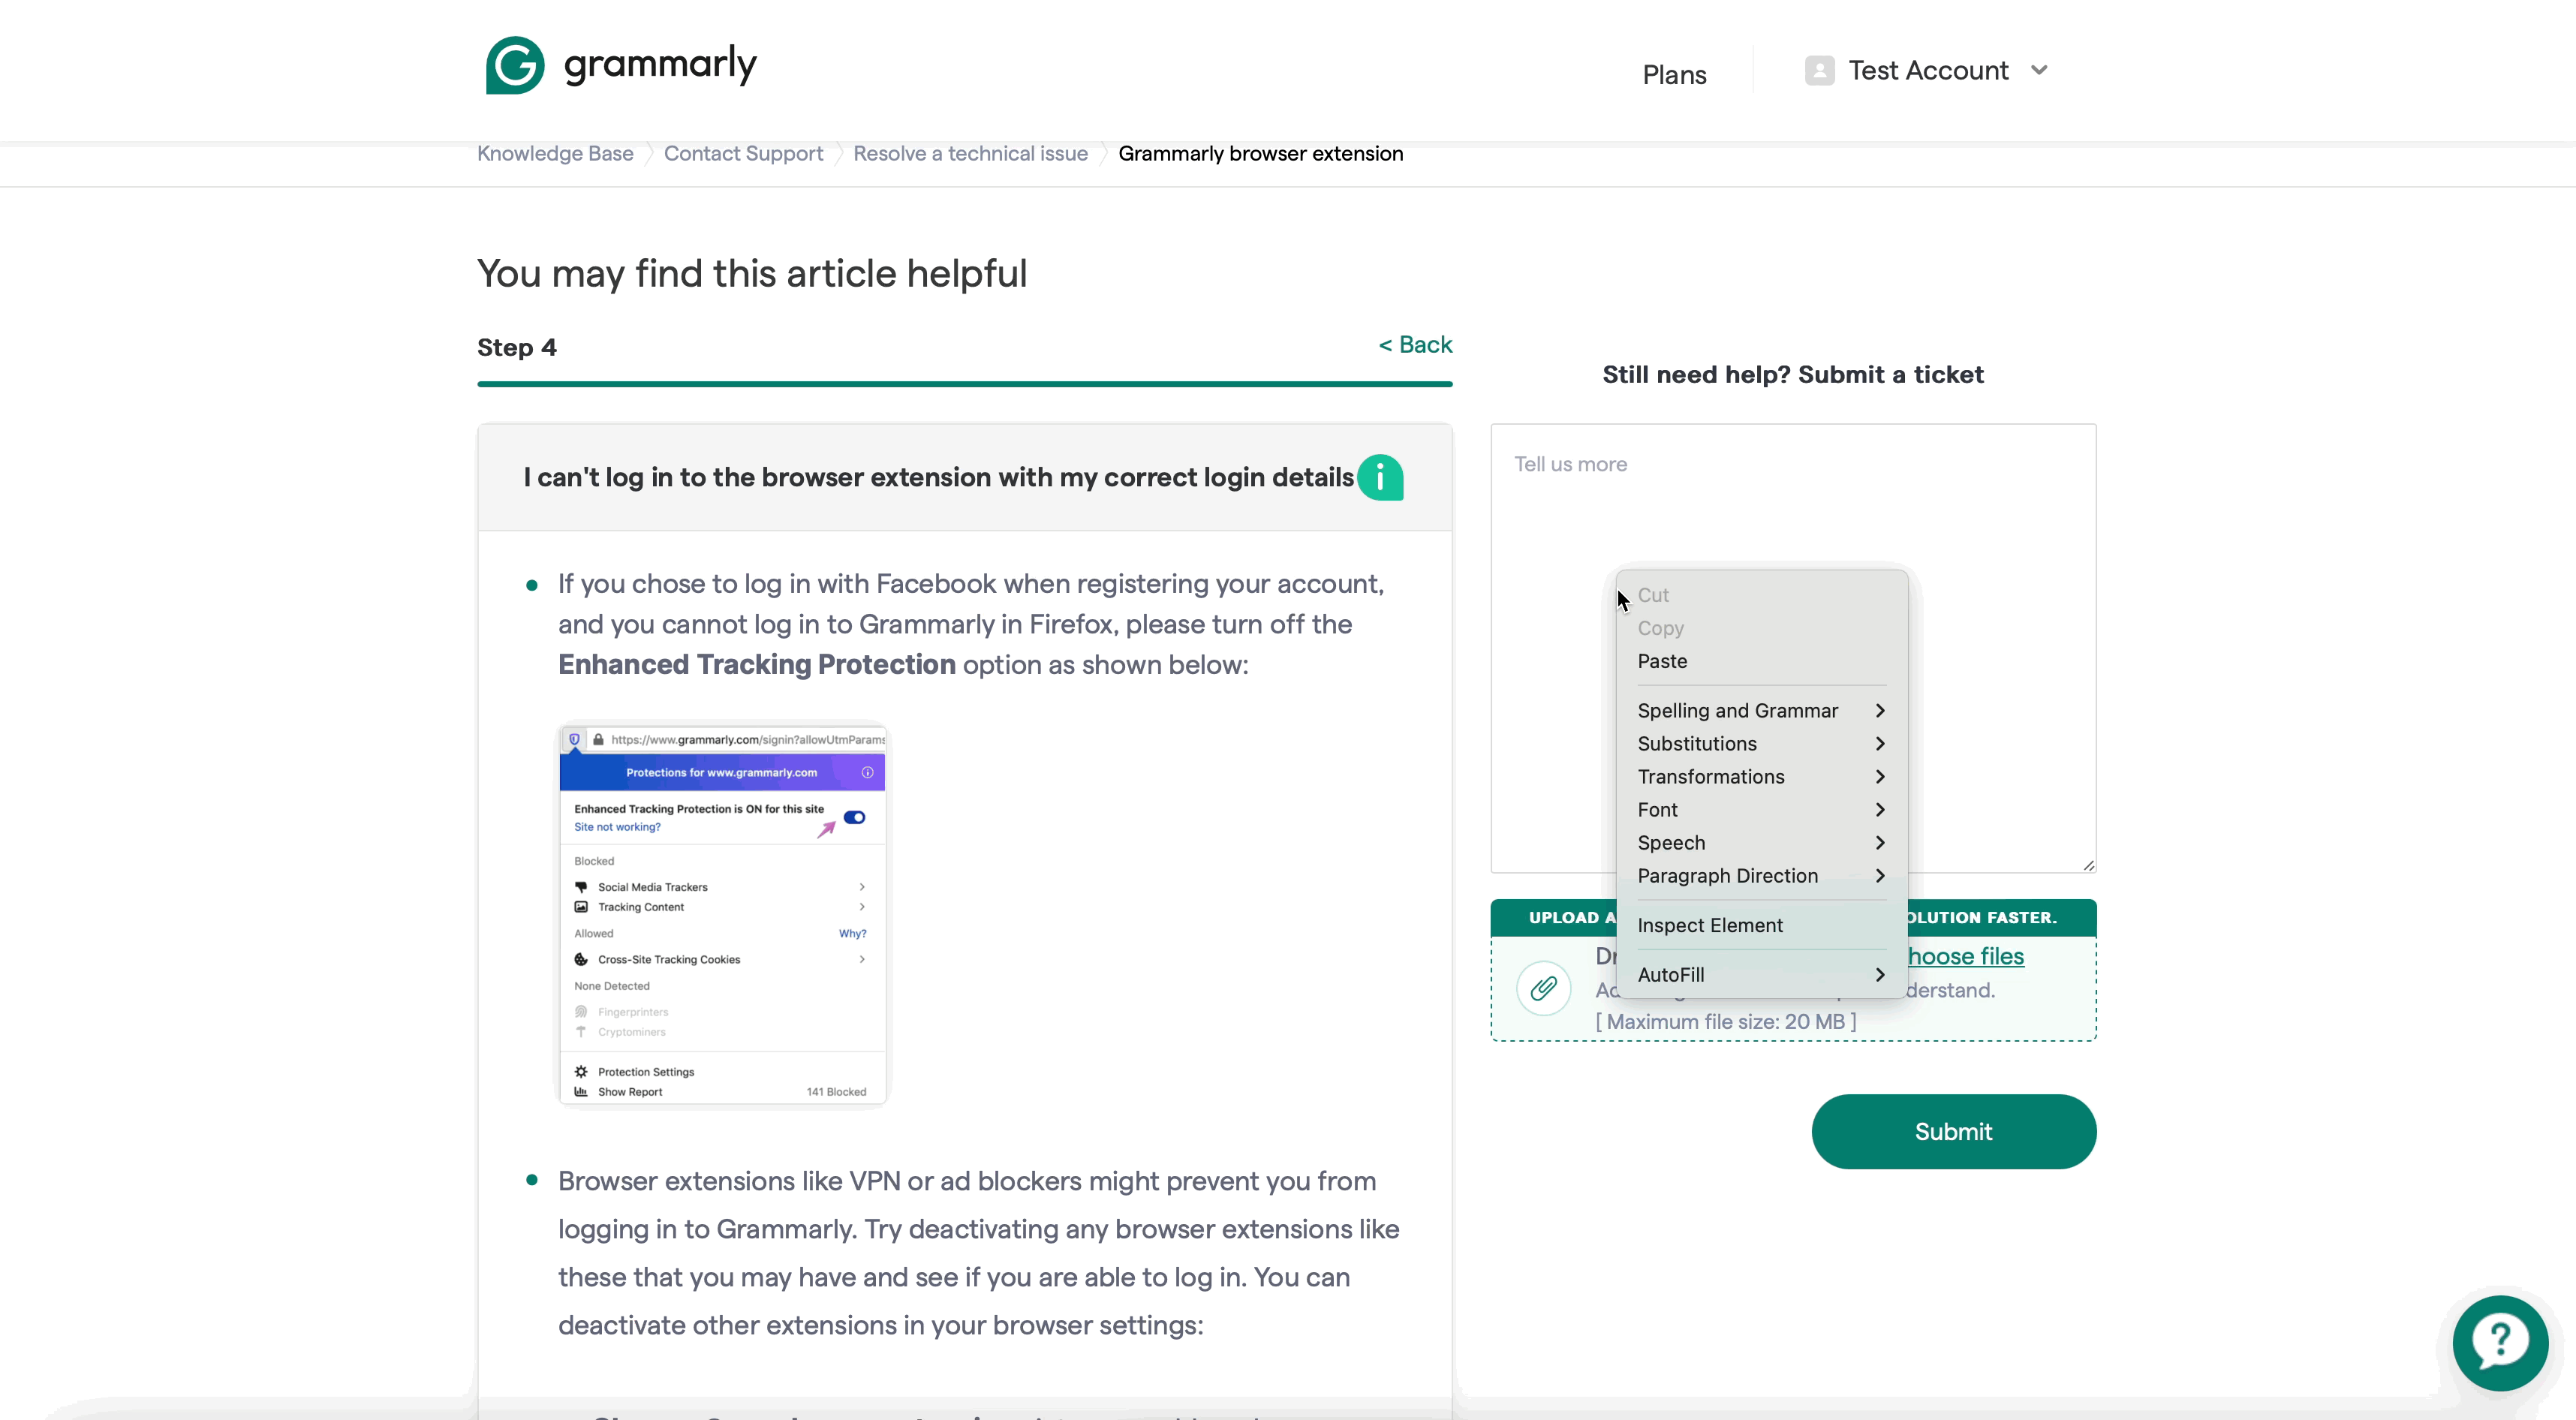Click the paperclip attachment icon
The width and height of the screenshot is (2576, 1420).
tap(1543, 988)
